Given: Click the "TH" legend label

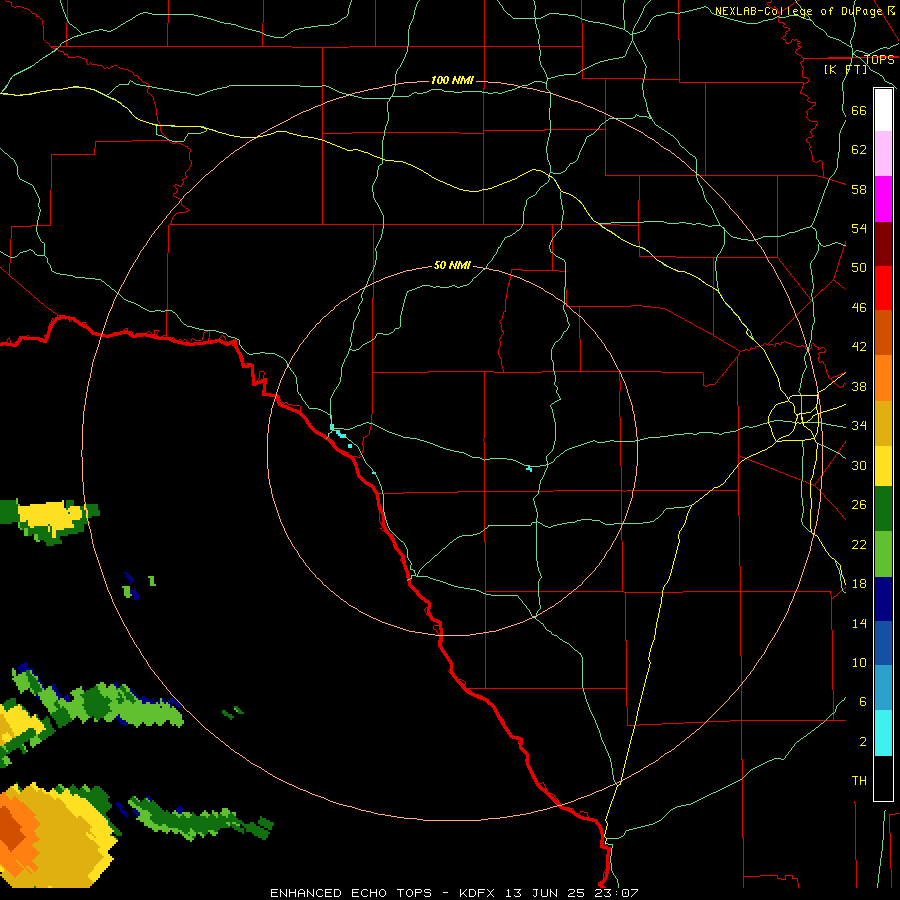Looking at the screenshot, I should point(859,780).
